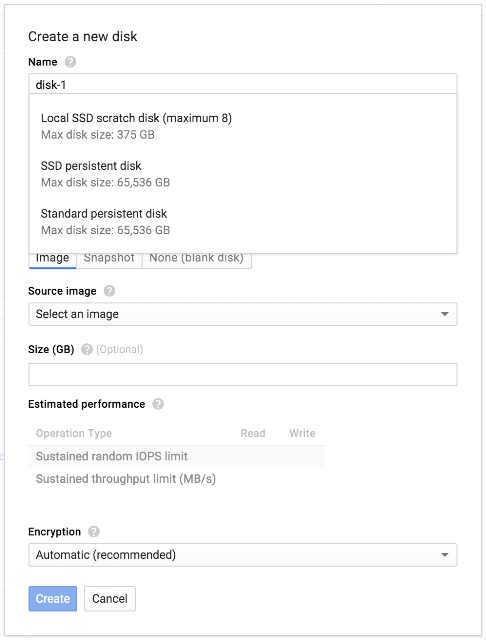
Task: Expand the Encryption dropdown arrow
Action: pos(444,555)
